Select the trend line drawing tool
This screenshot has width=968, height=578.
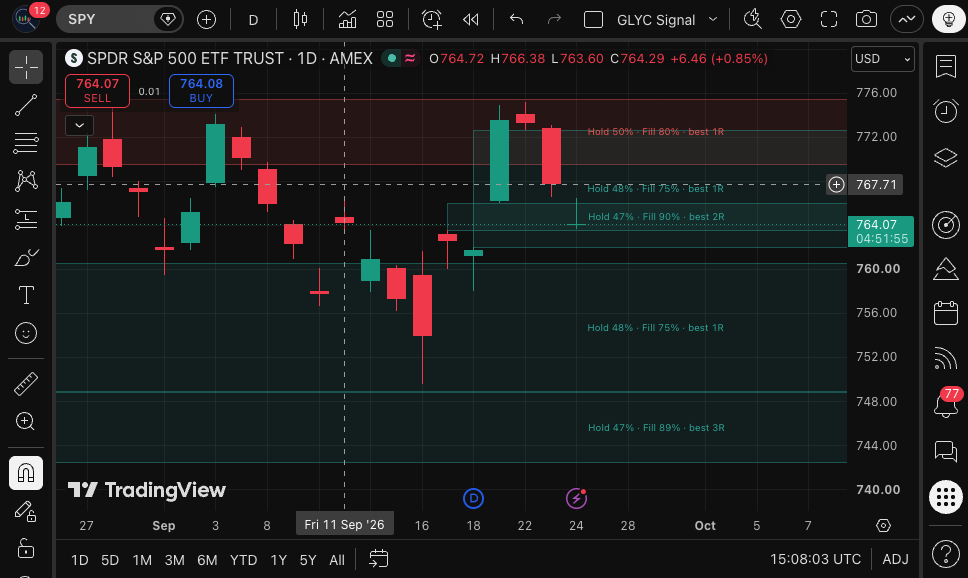pyautogui.click(x=26, y=105)
